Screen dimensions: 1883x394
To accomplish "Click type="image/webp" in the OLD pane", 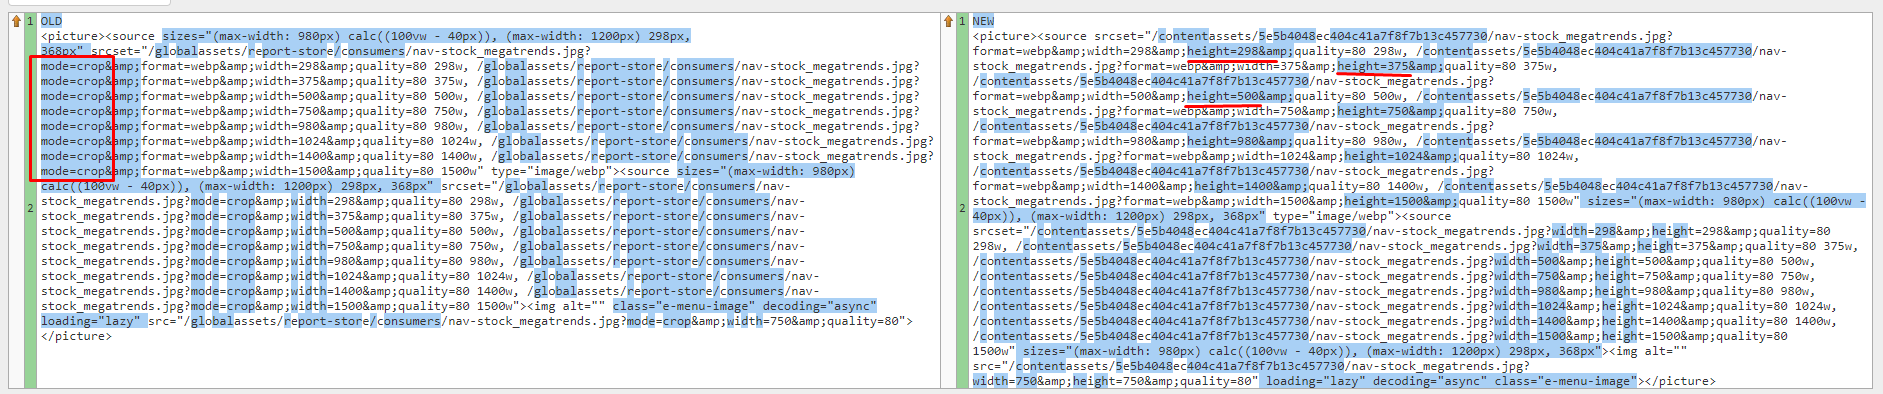I will click(x=548, y=171).
